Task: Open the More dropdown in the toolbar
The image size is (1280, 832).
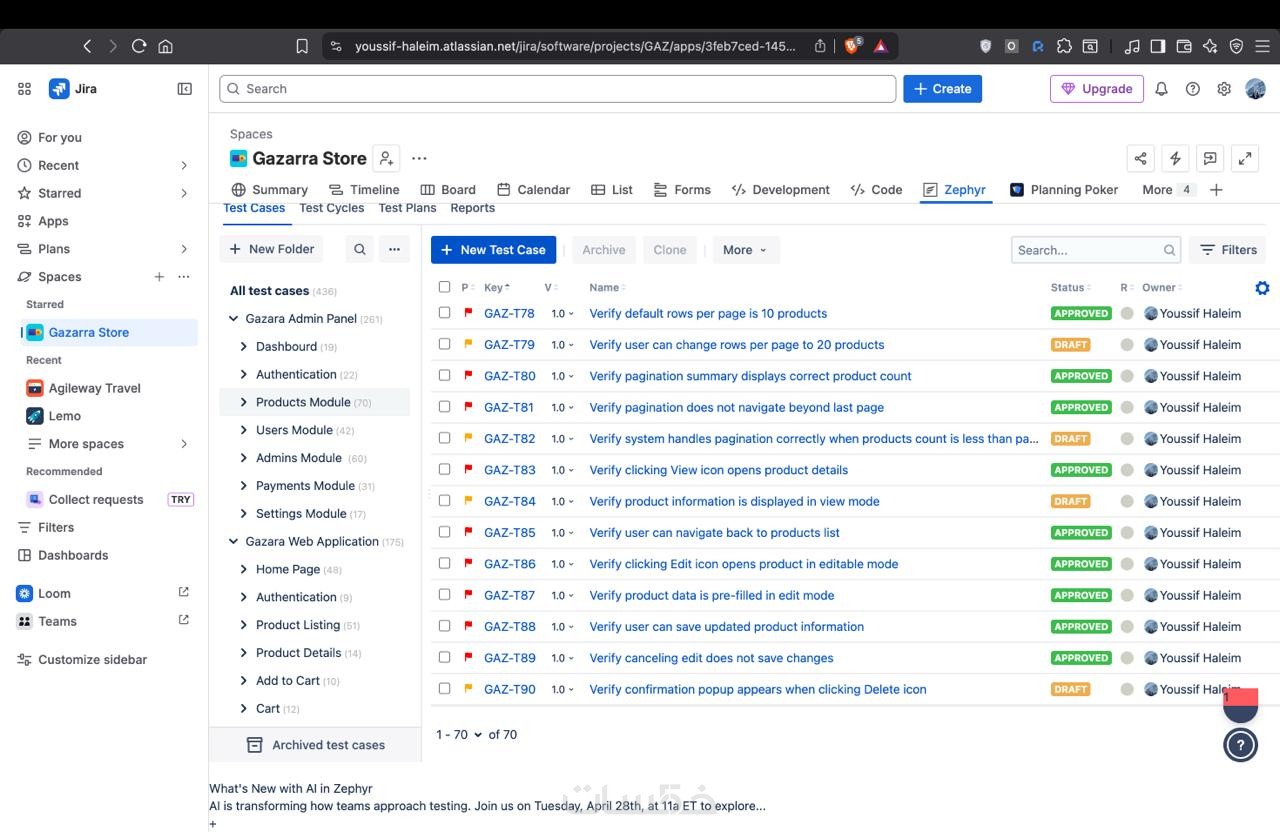Action: 746,250
